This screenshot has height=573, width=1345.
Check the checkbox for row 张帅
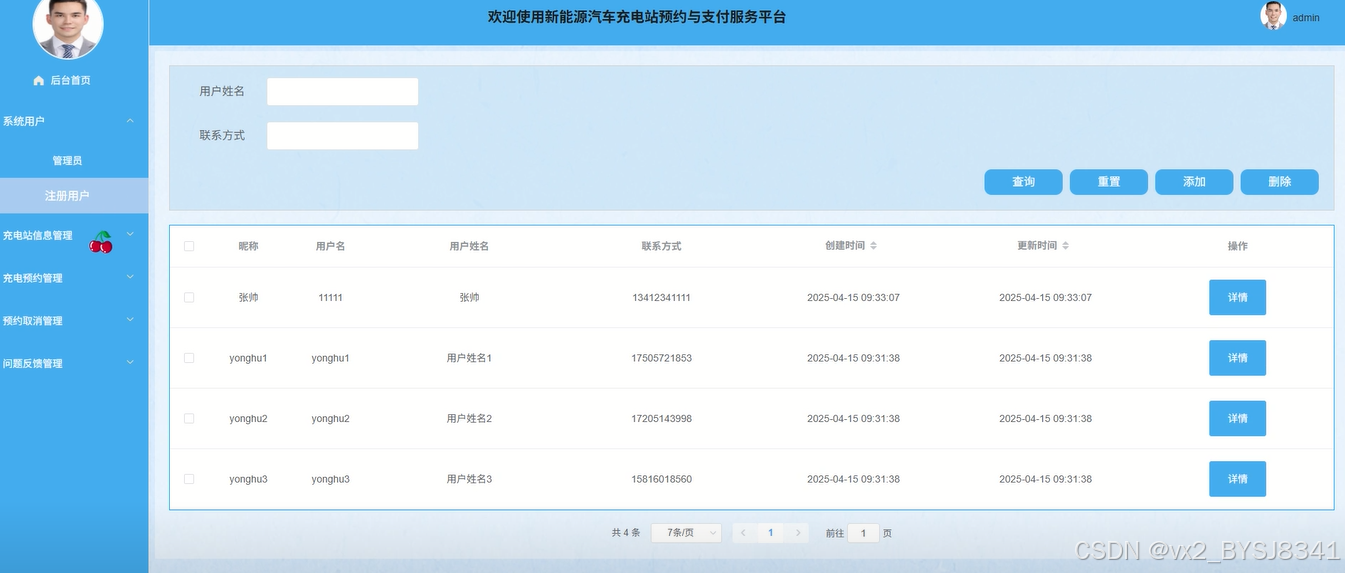(189, 298)
